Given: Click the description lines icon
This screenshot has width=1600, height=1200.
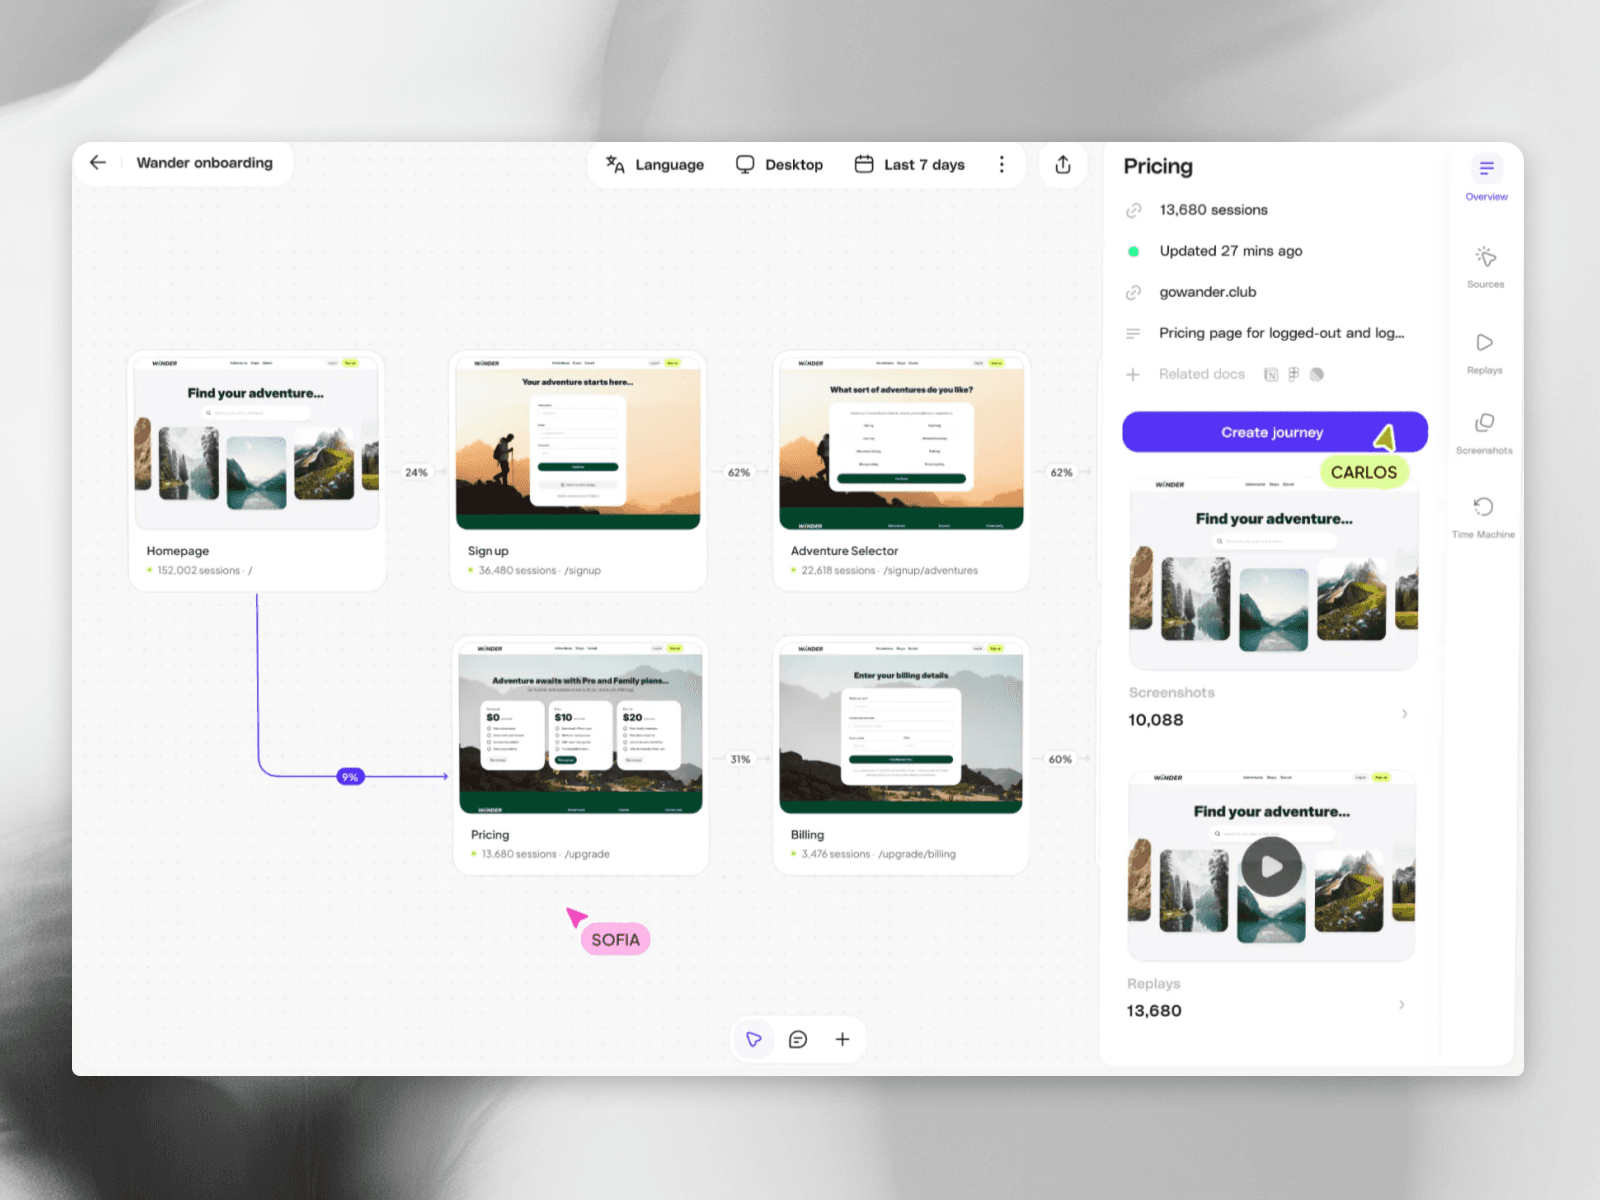Looking at the screenshot, I should click(1133, 333).
